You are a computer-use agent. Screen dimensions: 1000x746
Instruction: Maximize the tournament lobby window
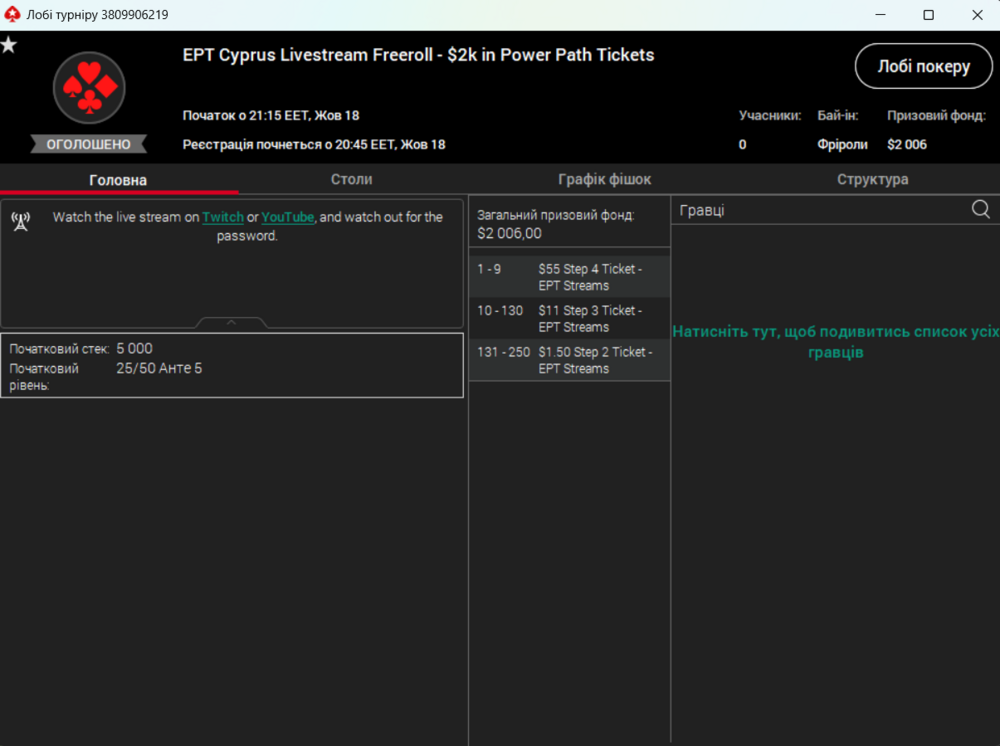(x=929, y=15)
